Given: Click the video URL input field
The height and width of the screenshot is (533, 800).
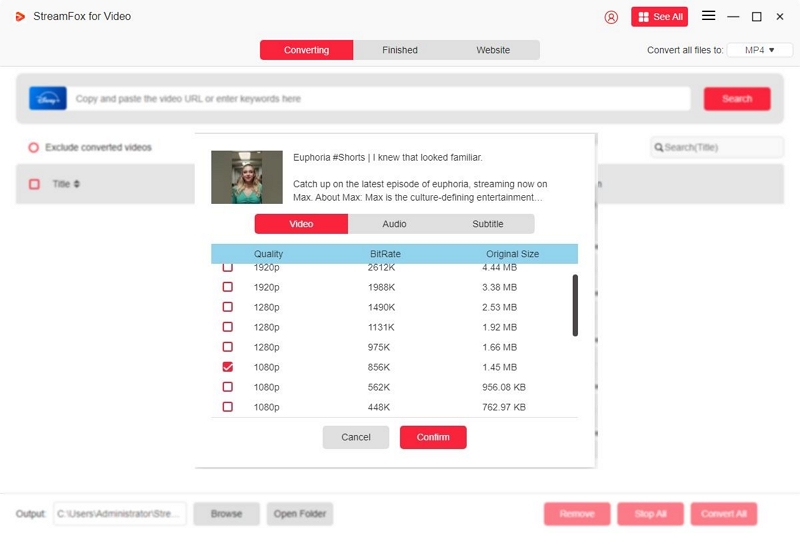Looking at the screenshot, I should (380, 99).
